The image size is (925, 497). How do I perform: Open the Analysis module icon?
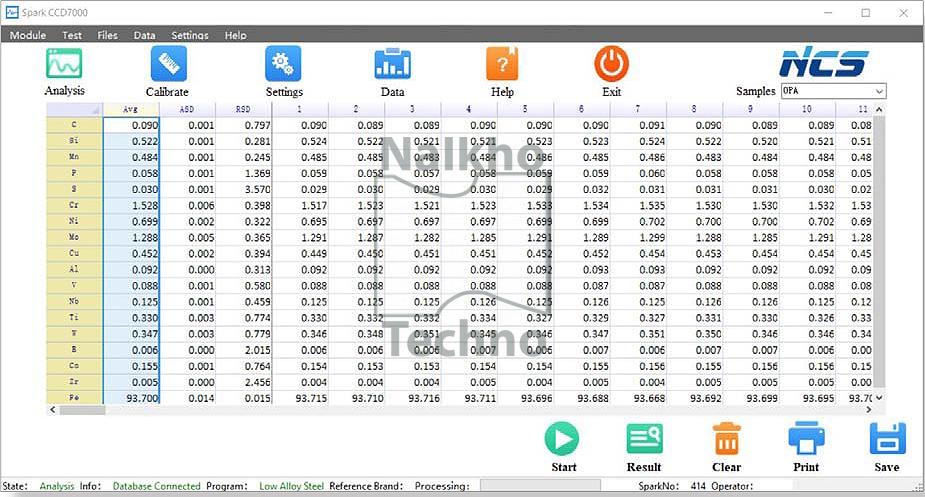click(x=64, y=64)
